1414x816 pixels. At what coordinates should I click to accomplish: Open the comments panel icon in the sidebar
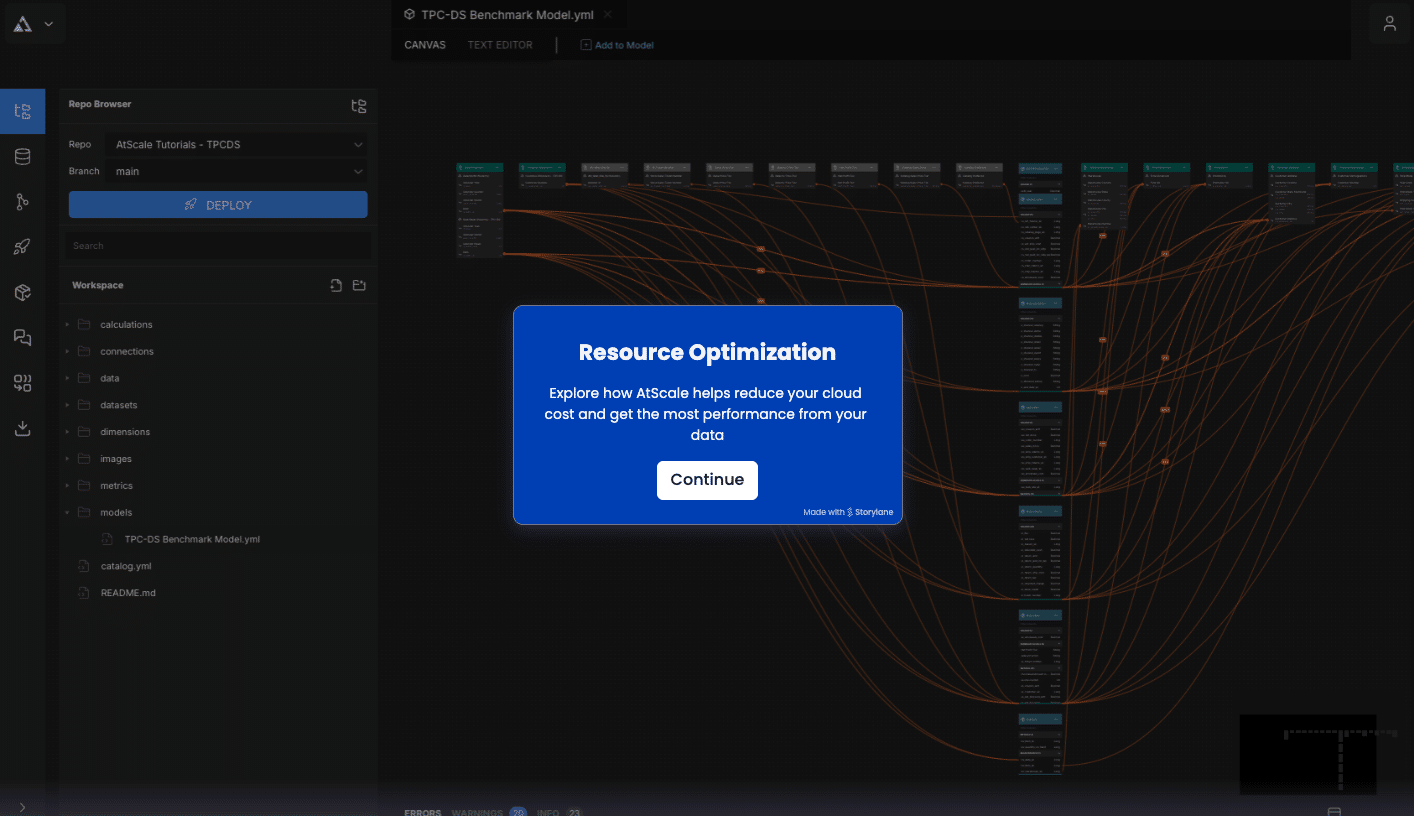pyautogui.click(x=22, y=337)
